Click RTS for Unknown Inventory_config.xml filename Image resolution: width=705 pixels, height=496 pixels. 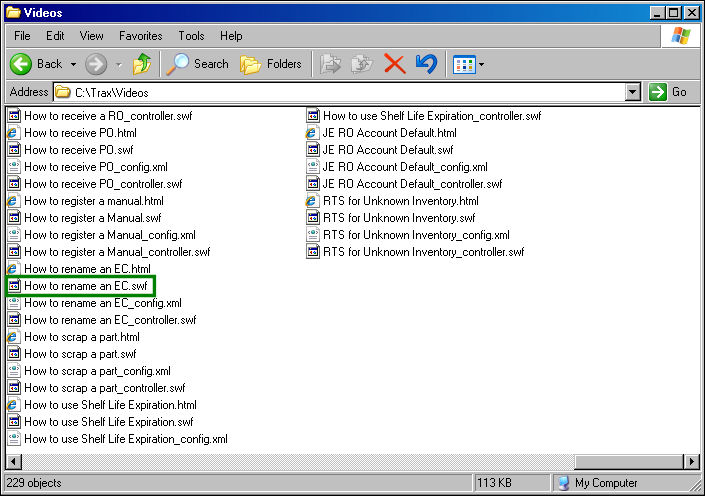(x=416, y=235)
